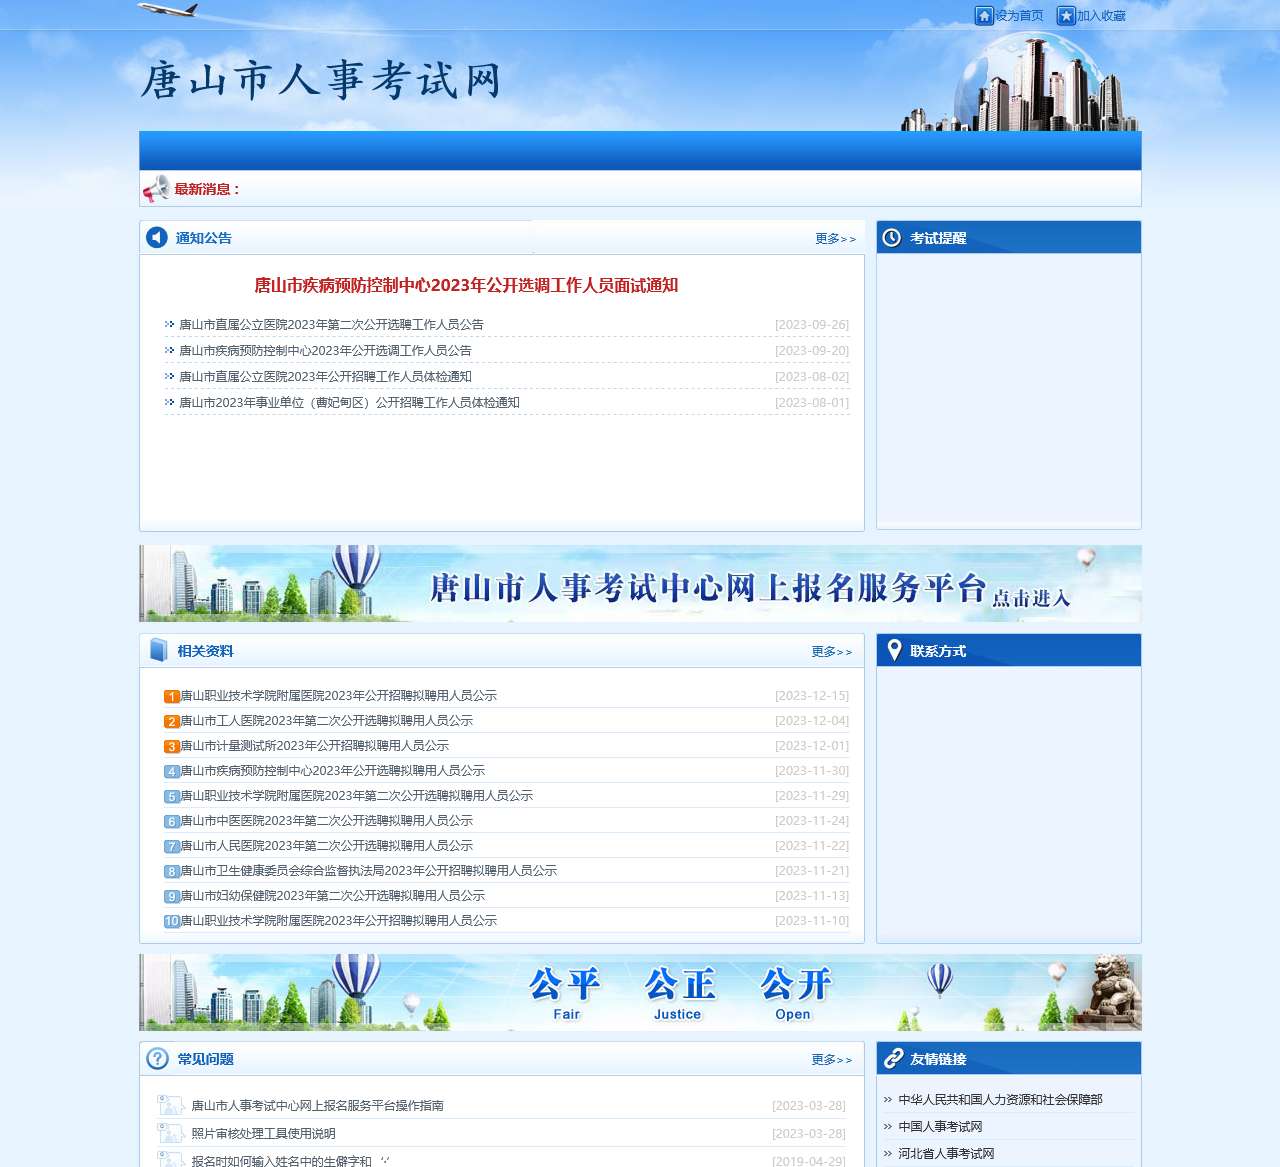This screenshot has width=1280, height=1167.
Task: Click the chain link icon beside 友情链接
Action: 893,1058
